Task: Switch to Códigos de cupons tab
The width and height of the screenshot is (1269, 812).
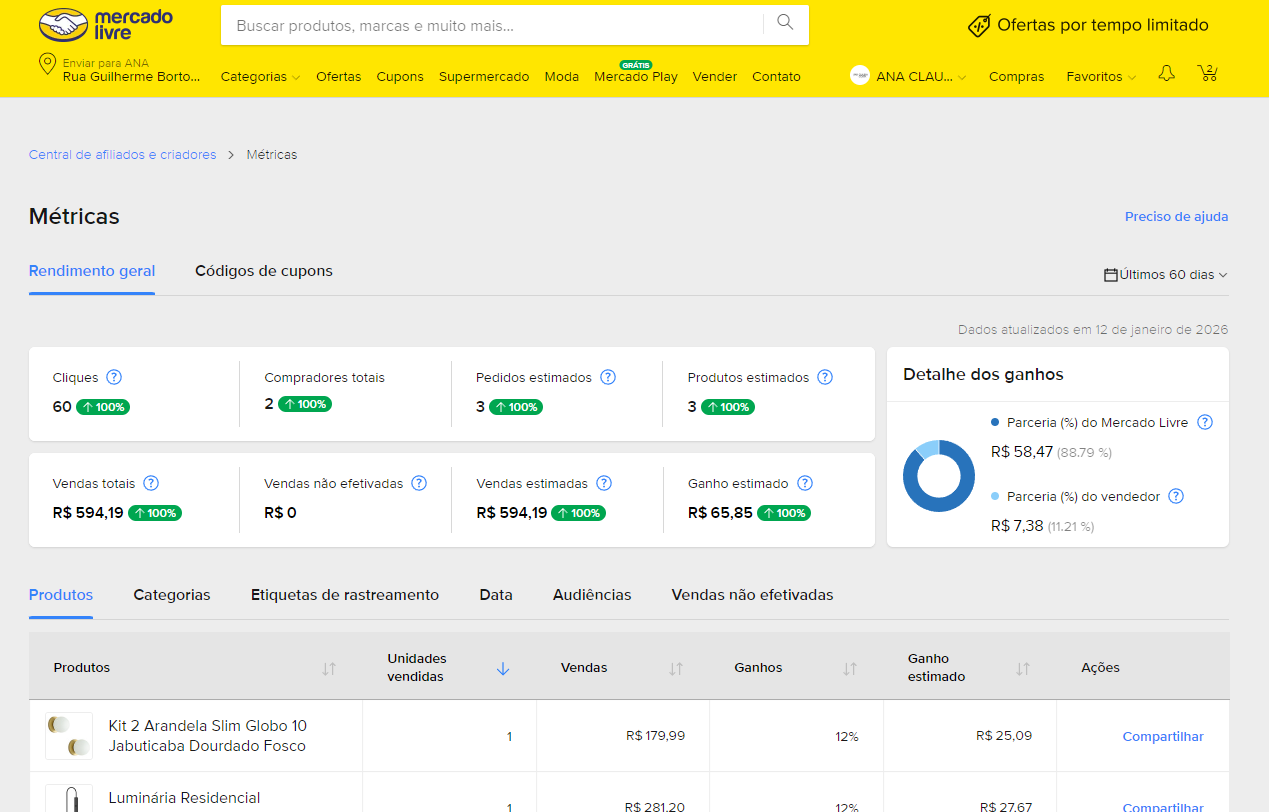Action: click(264, 271)
